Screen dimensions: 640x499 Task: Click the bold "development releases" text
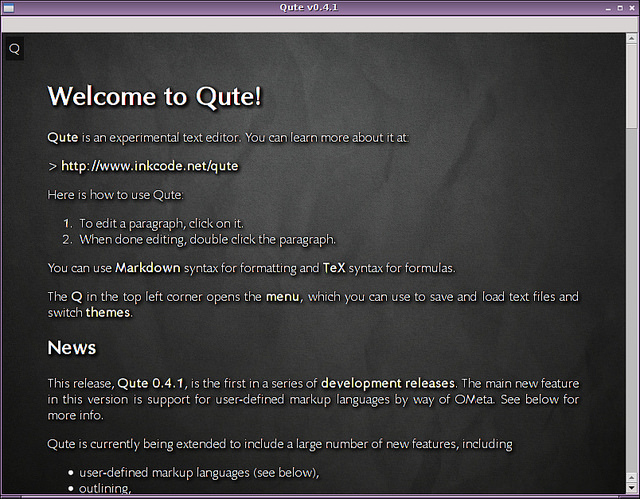click(x=388, y=383)
